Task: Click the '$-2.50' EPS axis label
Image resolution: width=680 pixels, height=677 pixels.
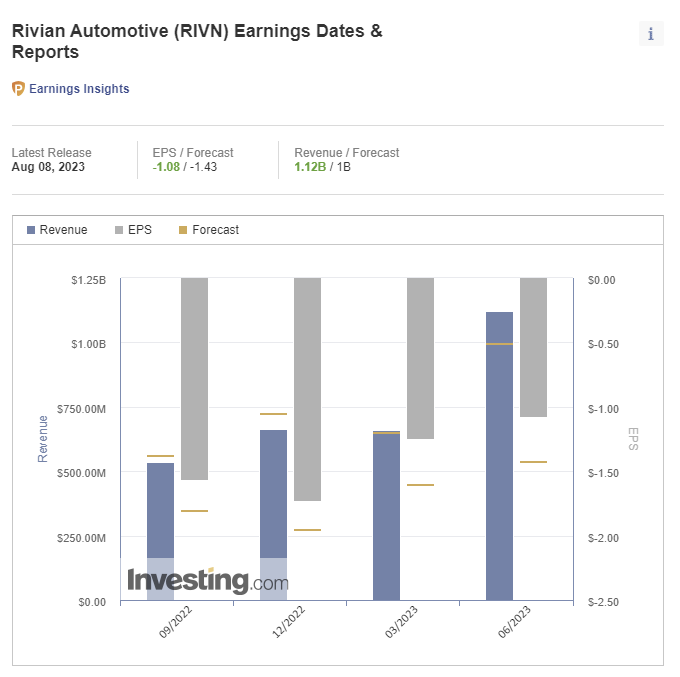Action: click(x=603, y=602)
